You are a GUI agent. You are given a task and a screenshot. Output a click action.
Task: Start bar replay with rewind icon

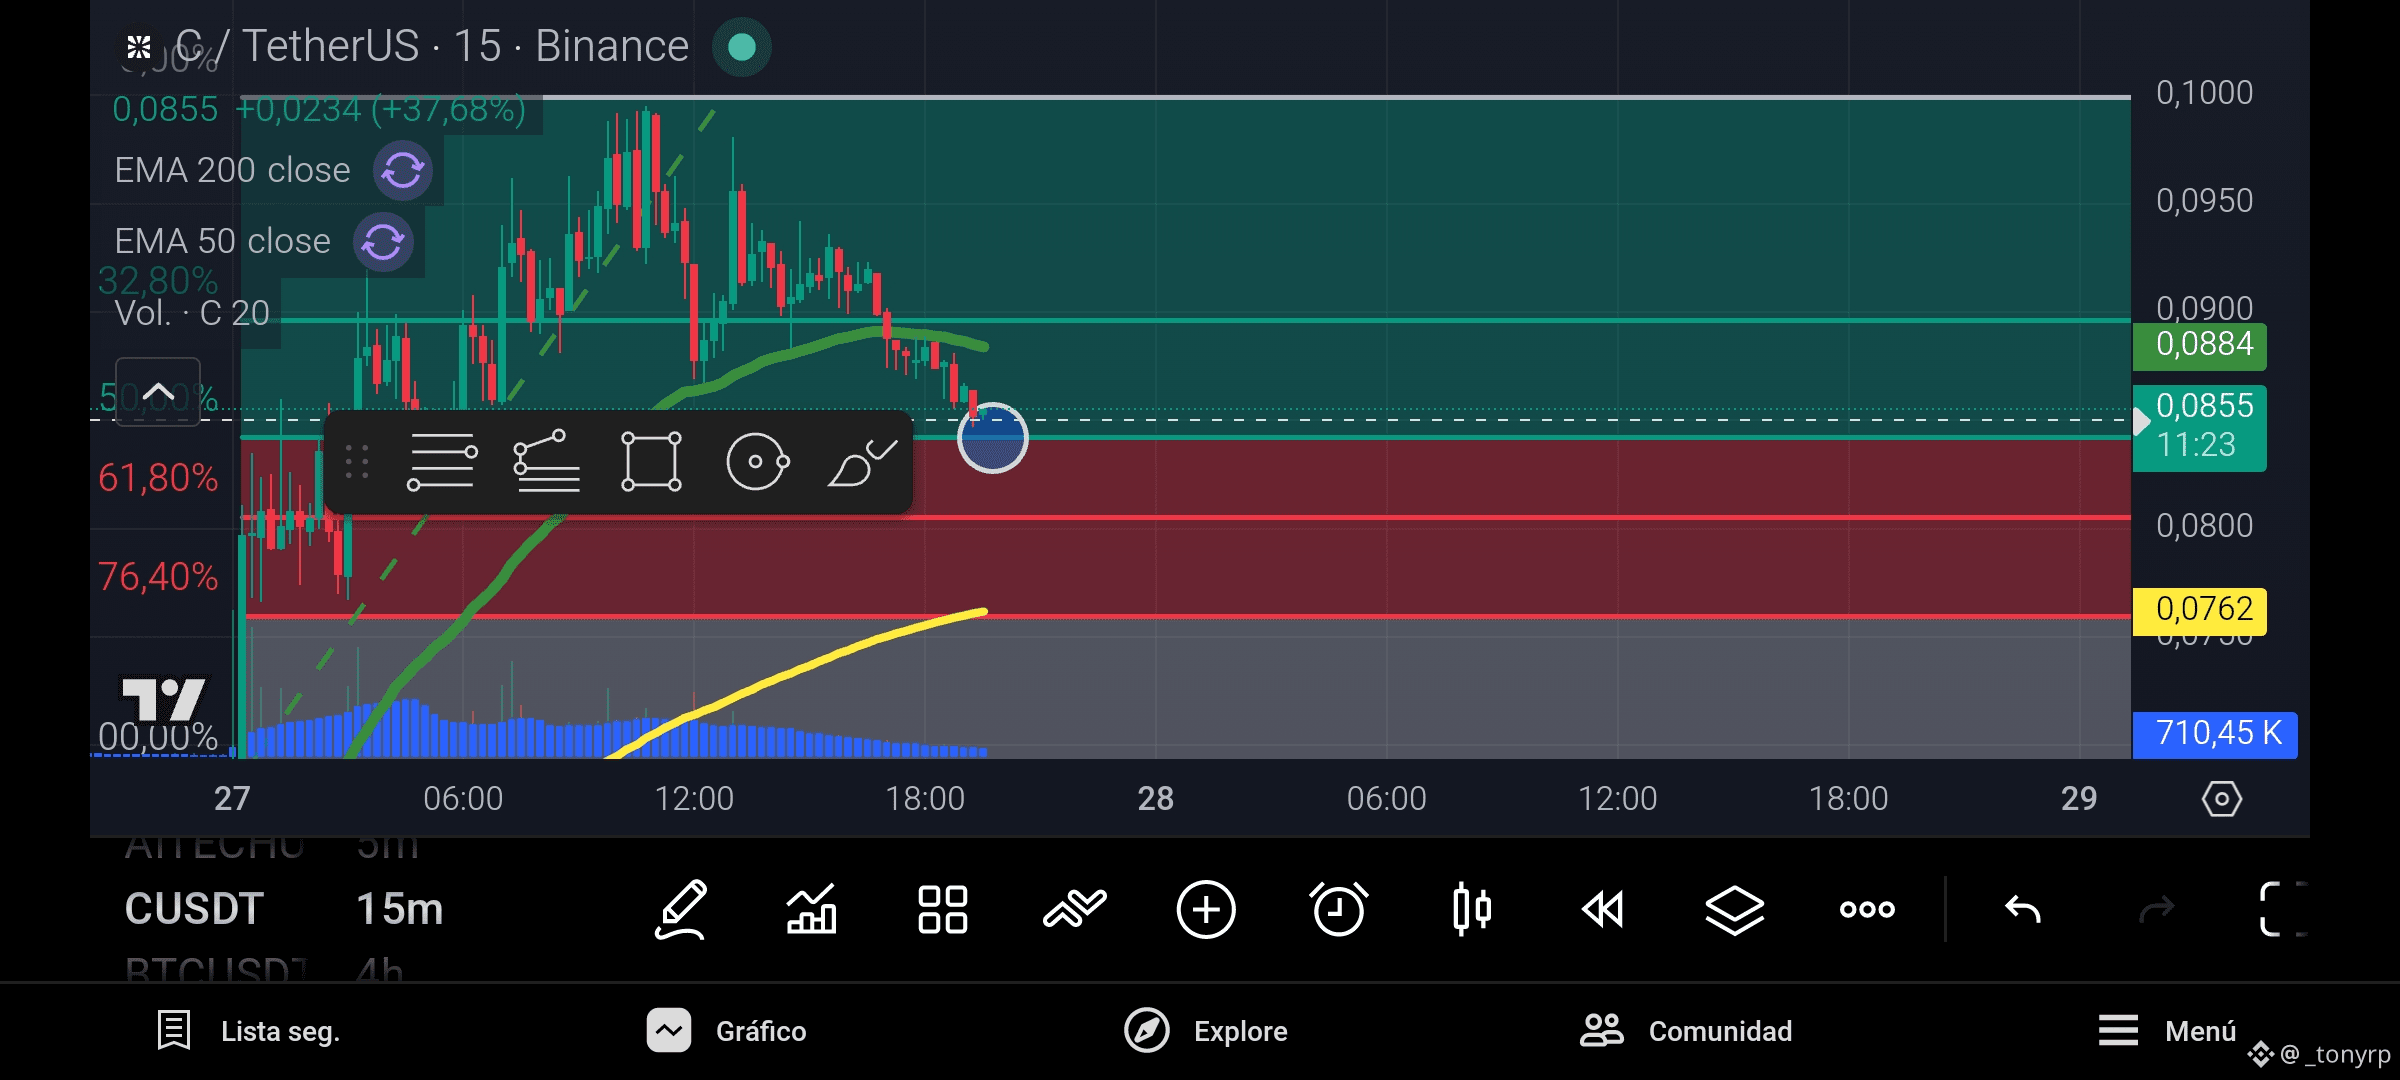click(1603, 910)
